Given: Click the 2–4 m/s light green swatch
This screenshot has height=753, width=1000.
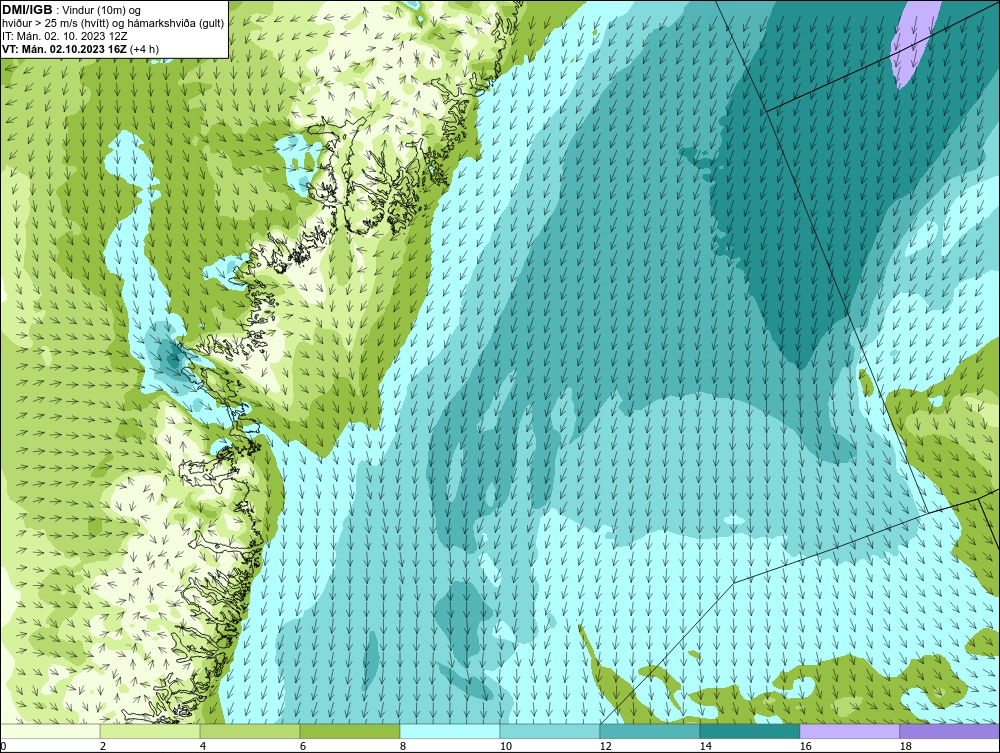Looking at the screenshot, I should [150, 731].
